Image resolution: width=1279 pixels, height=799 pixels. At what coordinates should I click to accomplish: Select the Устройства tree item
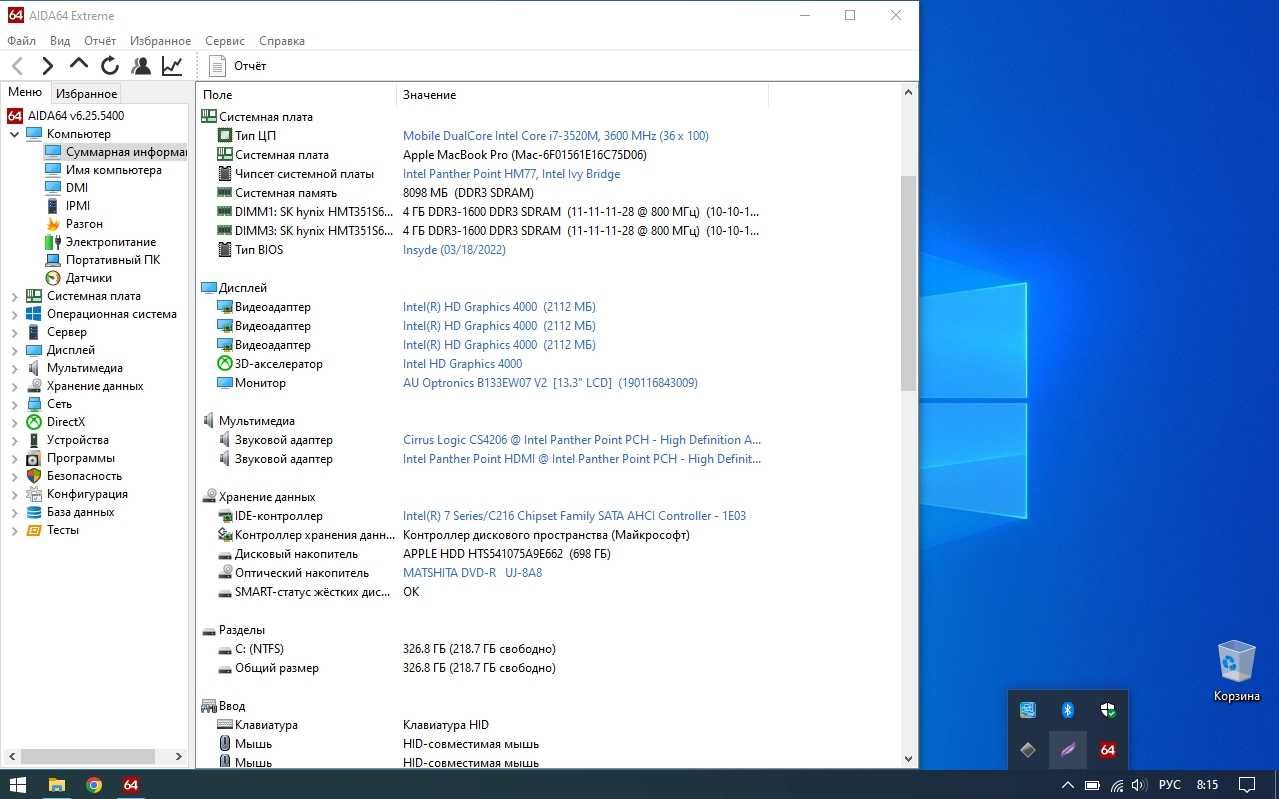pos(77,440)
